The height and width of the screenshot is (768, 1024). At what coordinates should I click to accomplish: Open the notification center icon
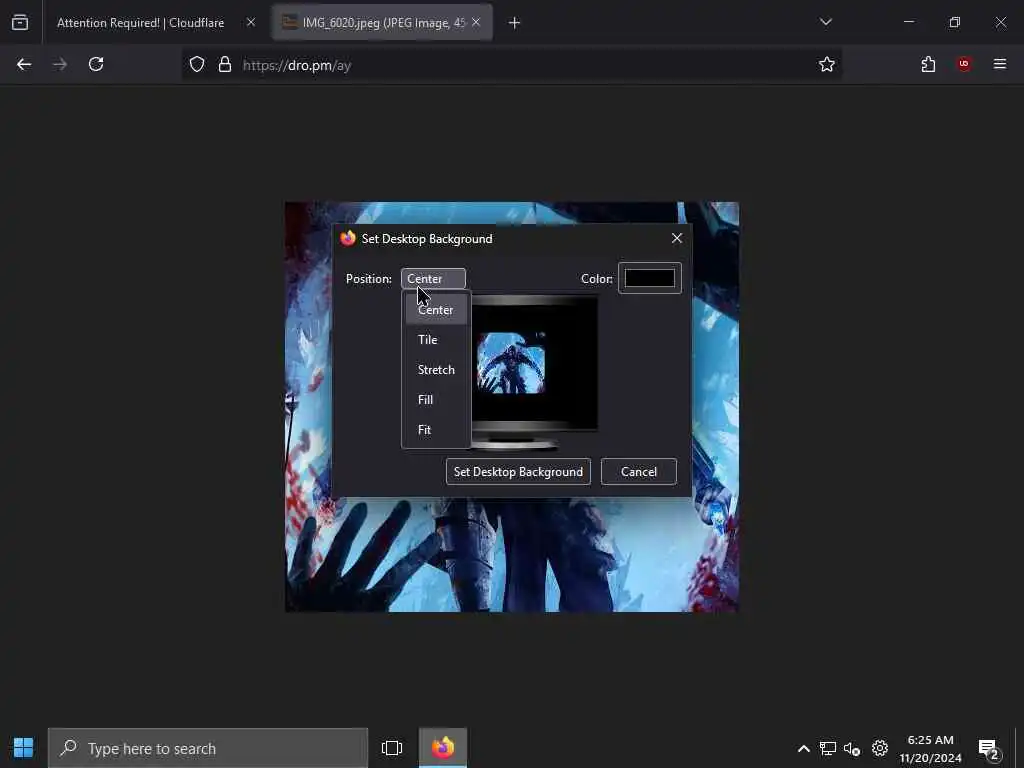[x=989, y=749]
